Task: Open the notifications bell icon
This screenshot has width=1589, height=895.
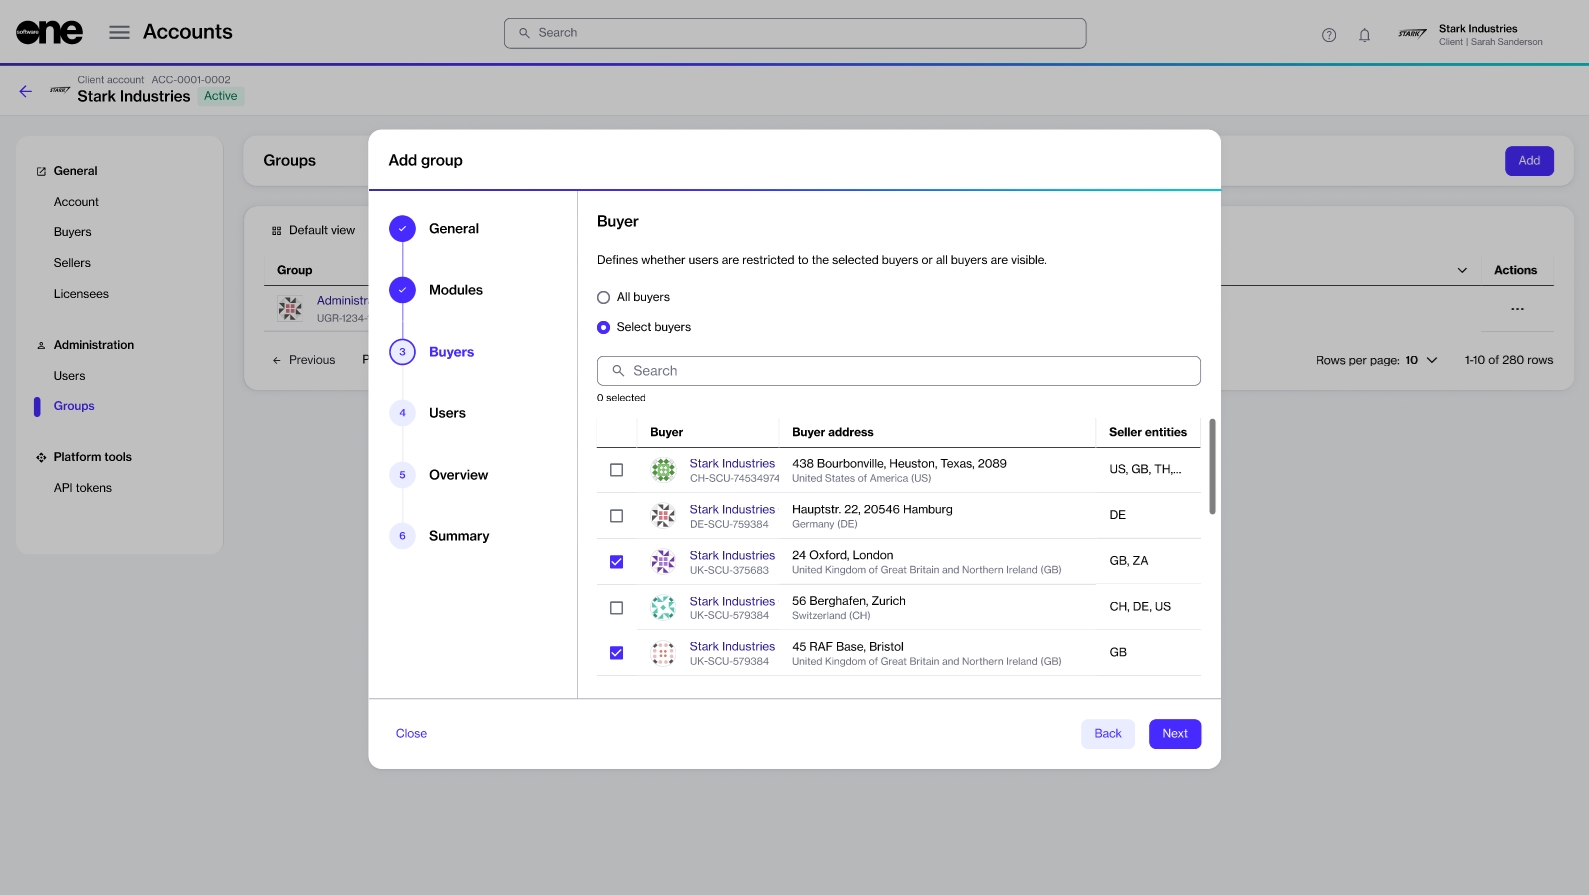Action: pyautogui.click(x=1364, y=35)
